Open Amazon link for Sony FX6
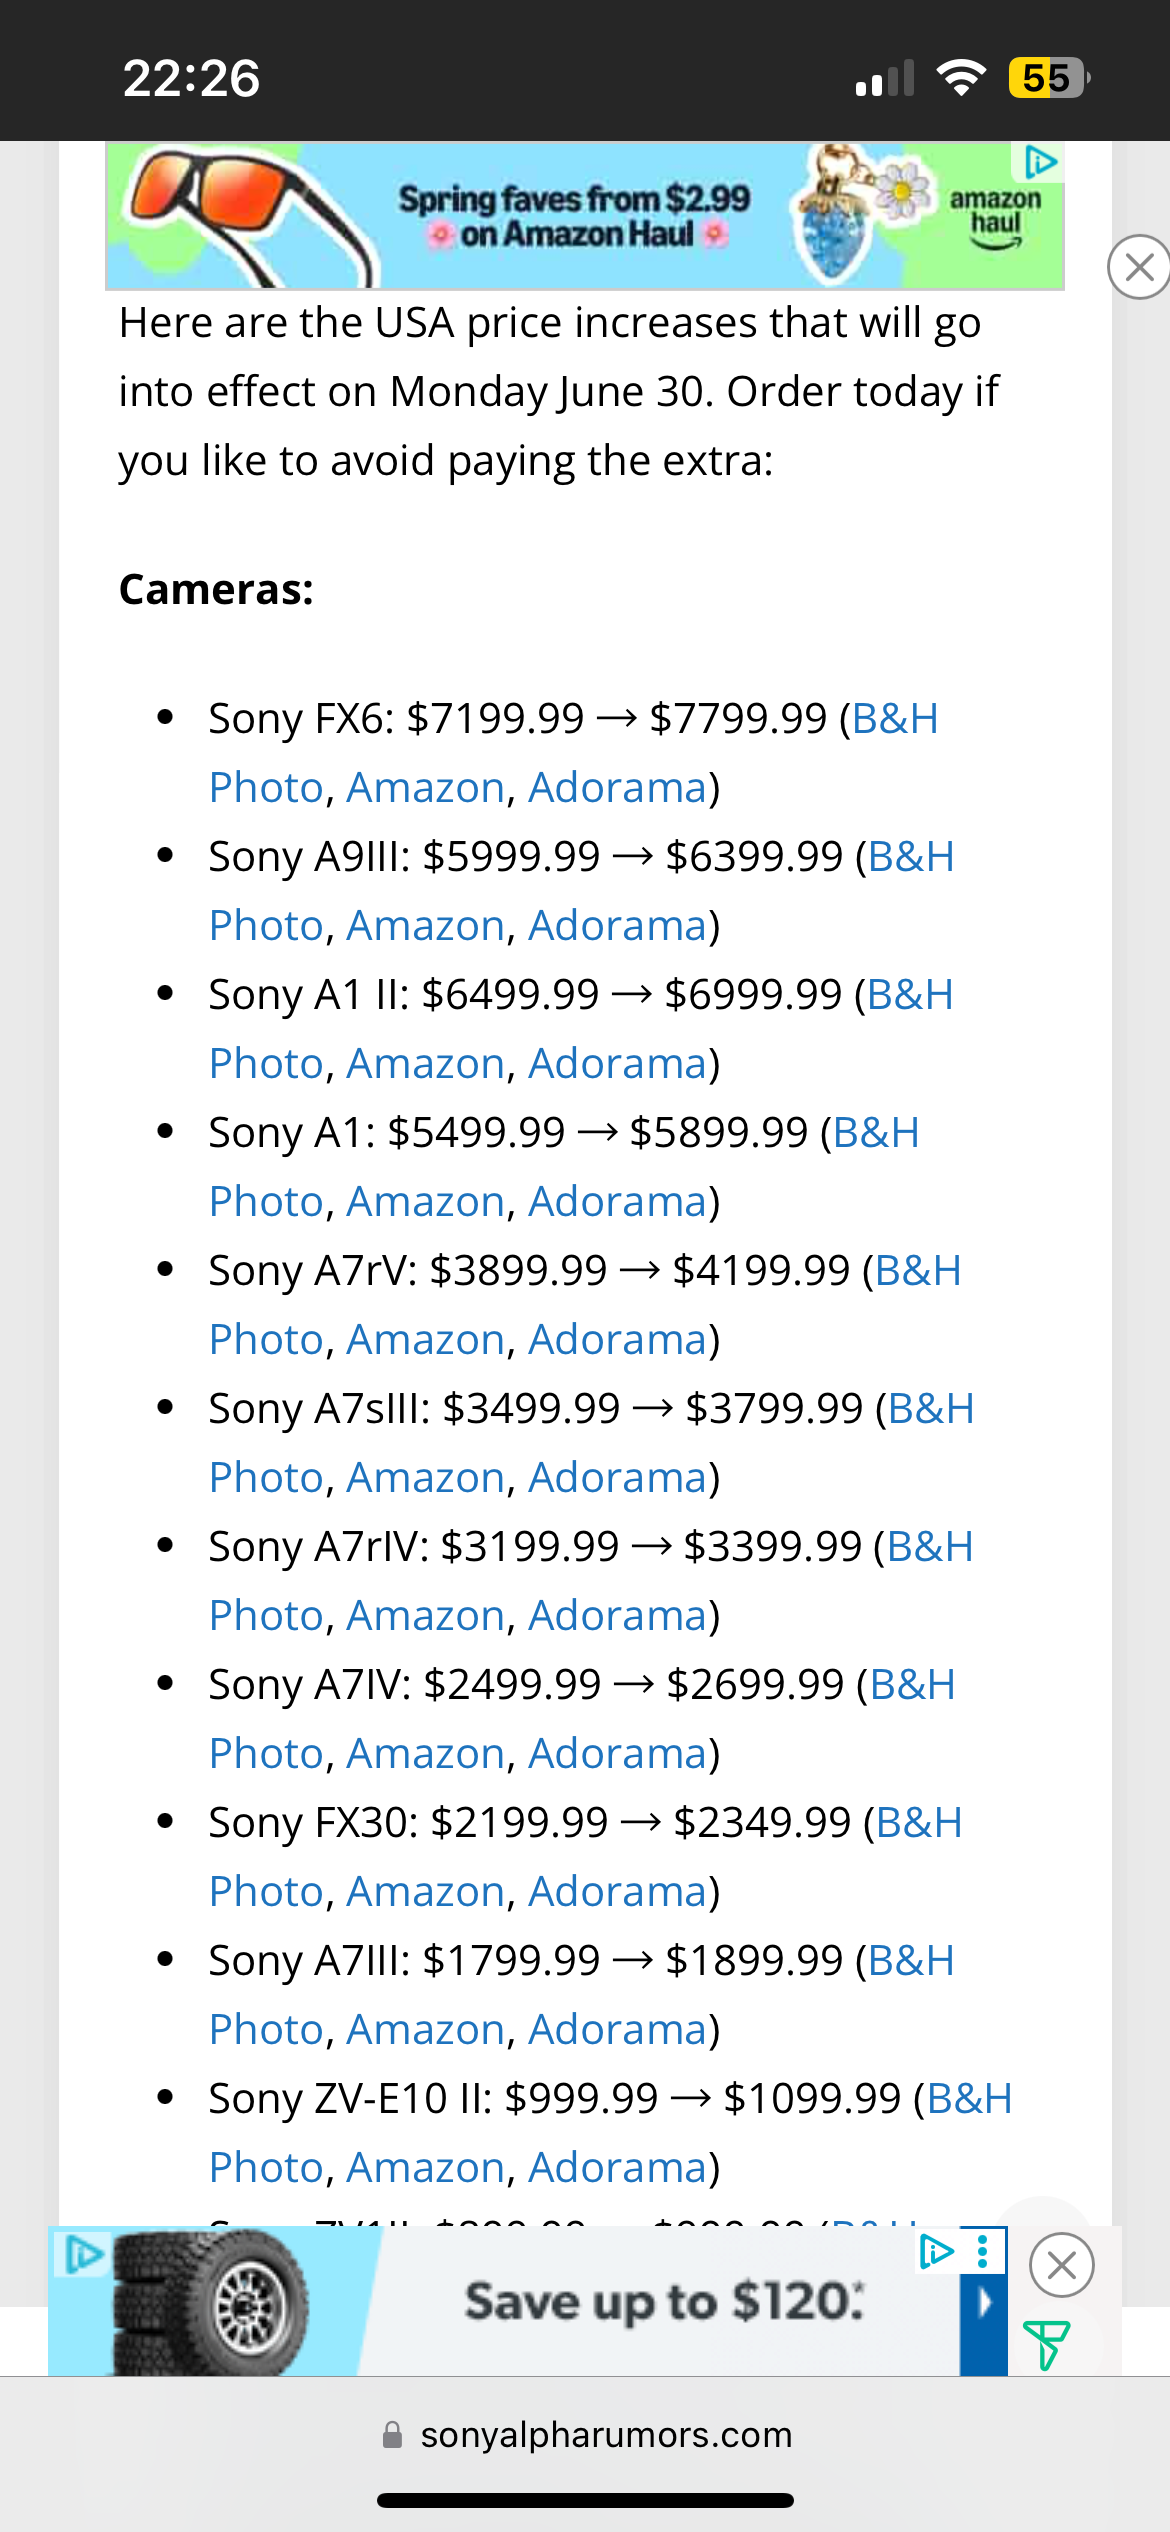 point(425,788)
